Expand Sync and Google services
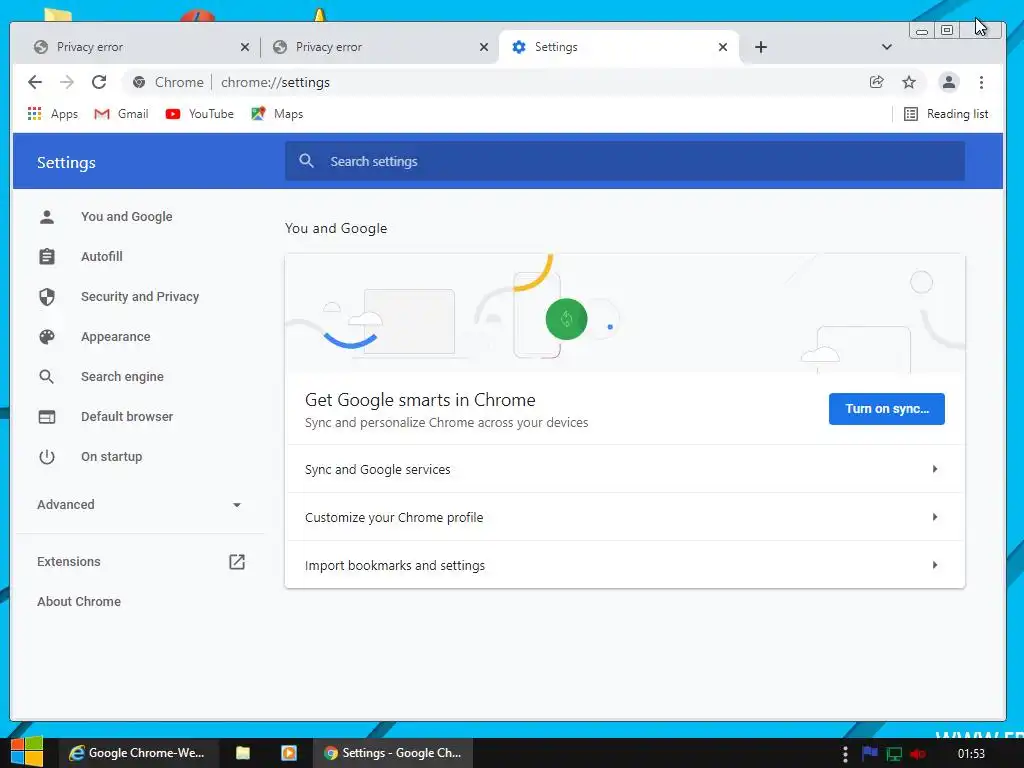The image size is (1024, 768). pos(625,469)
